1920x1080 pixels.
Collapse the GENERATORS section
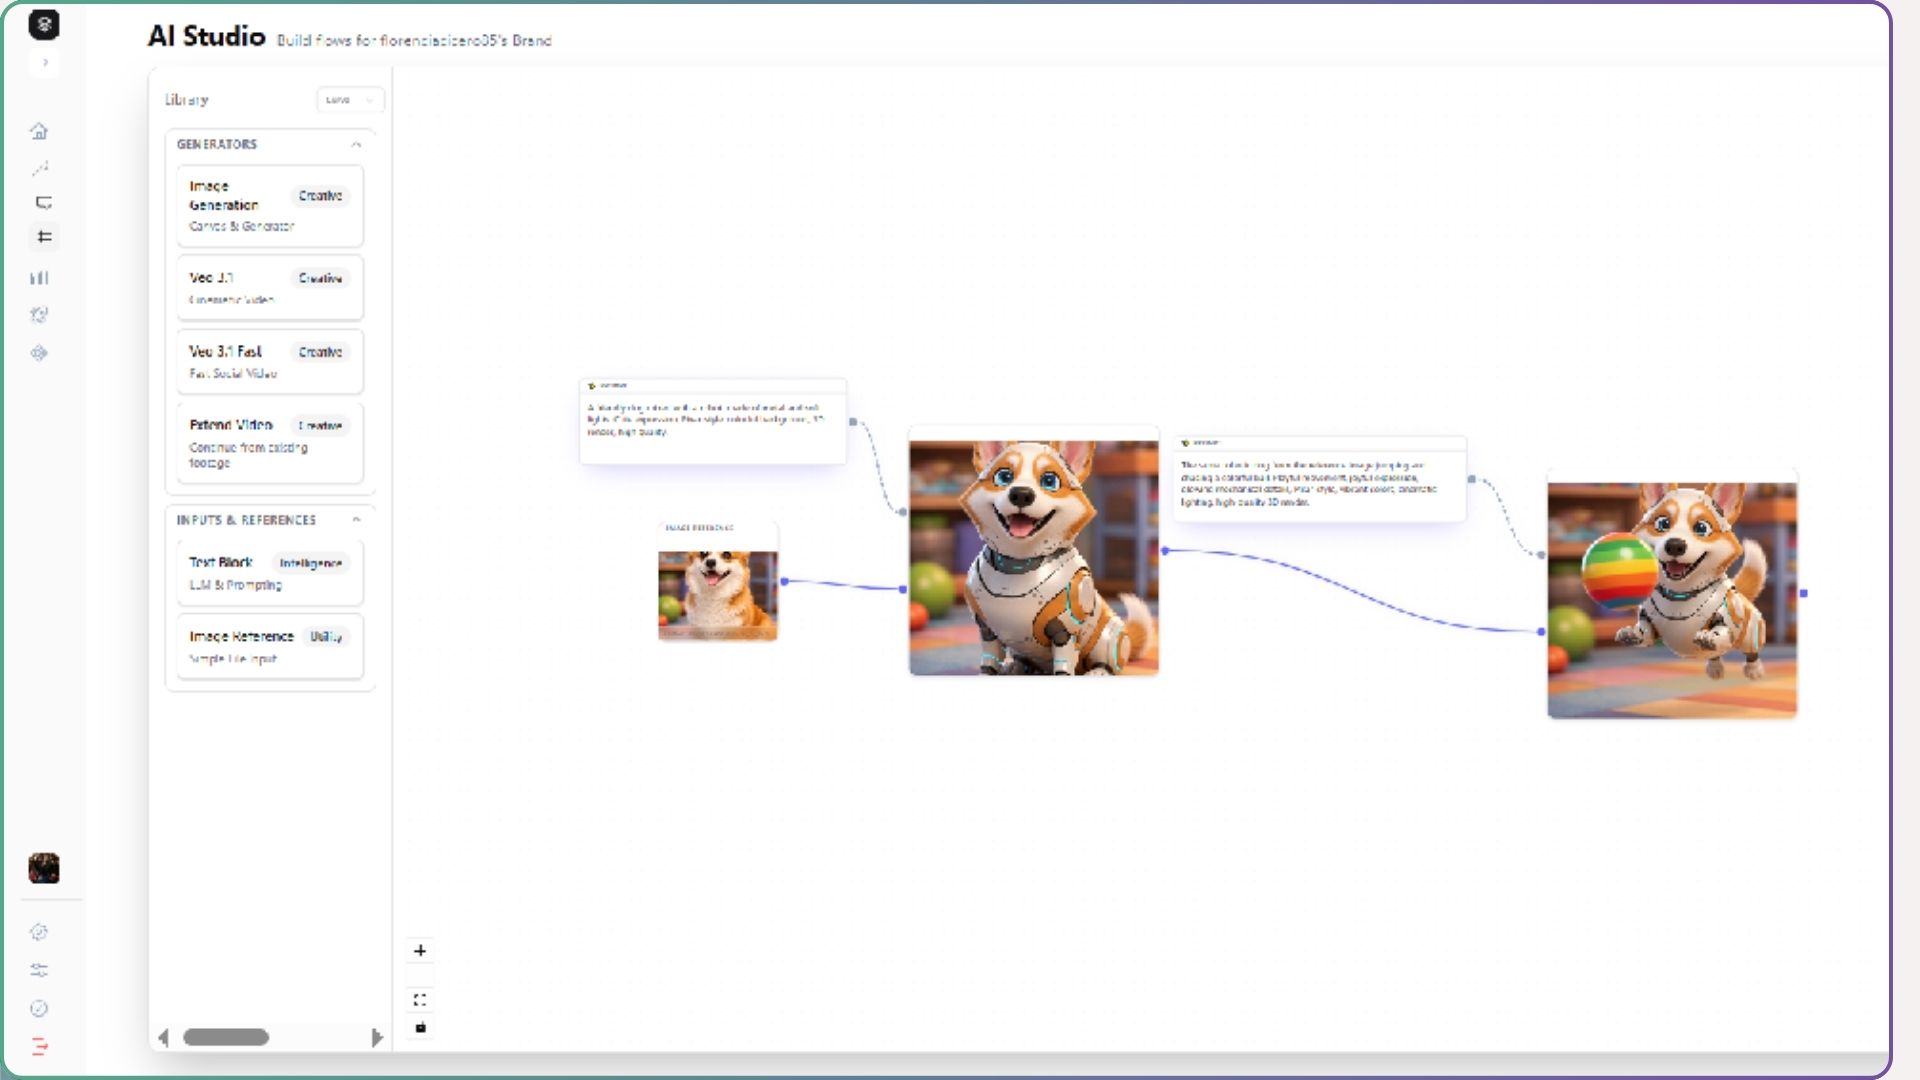click(355, 144)
